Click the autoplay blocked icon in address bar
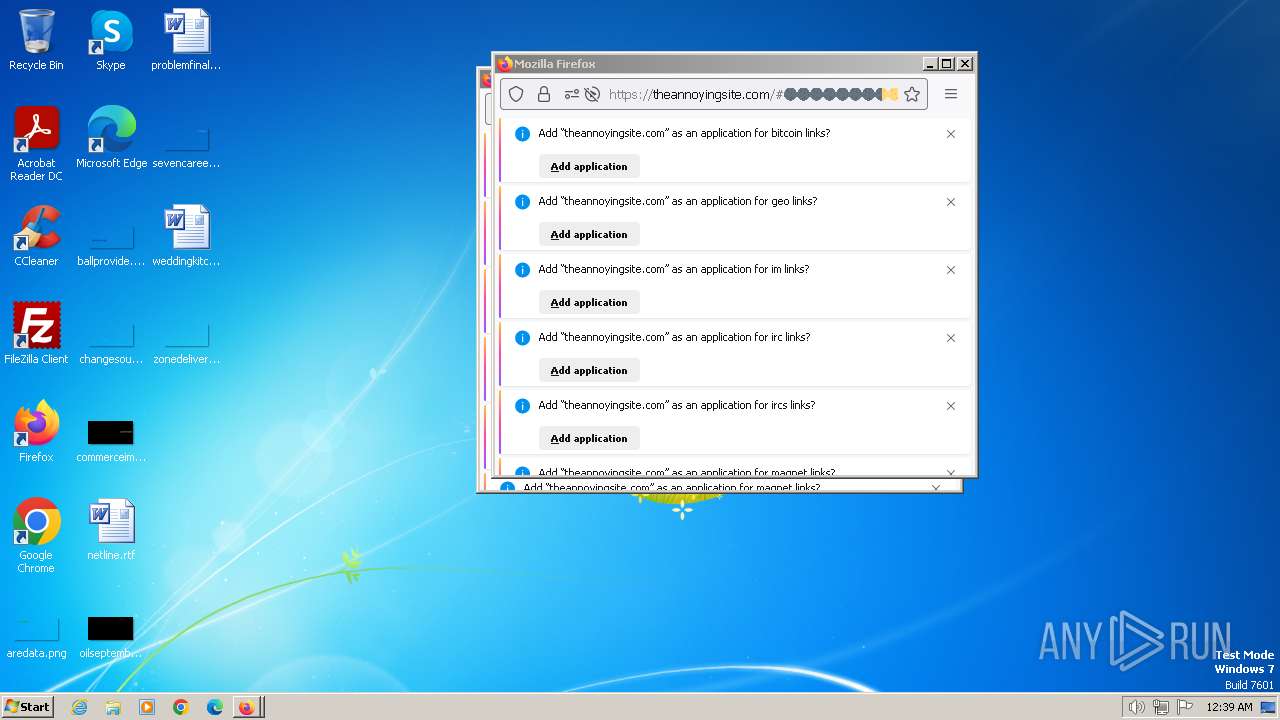The image size is (1280, 720). 592,94
